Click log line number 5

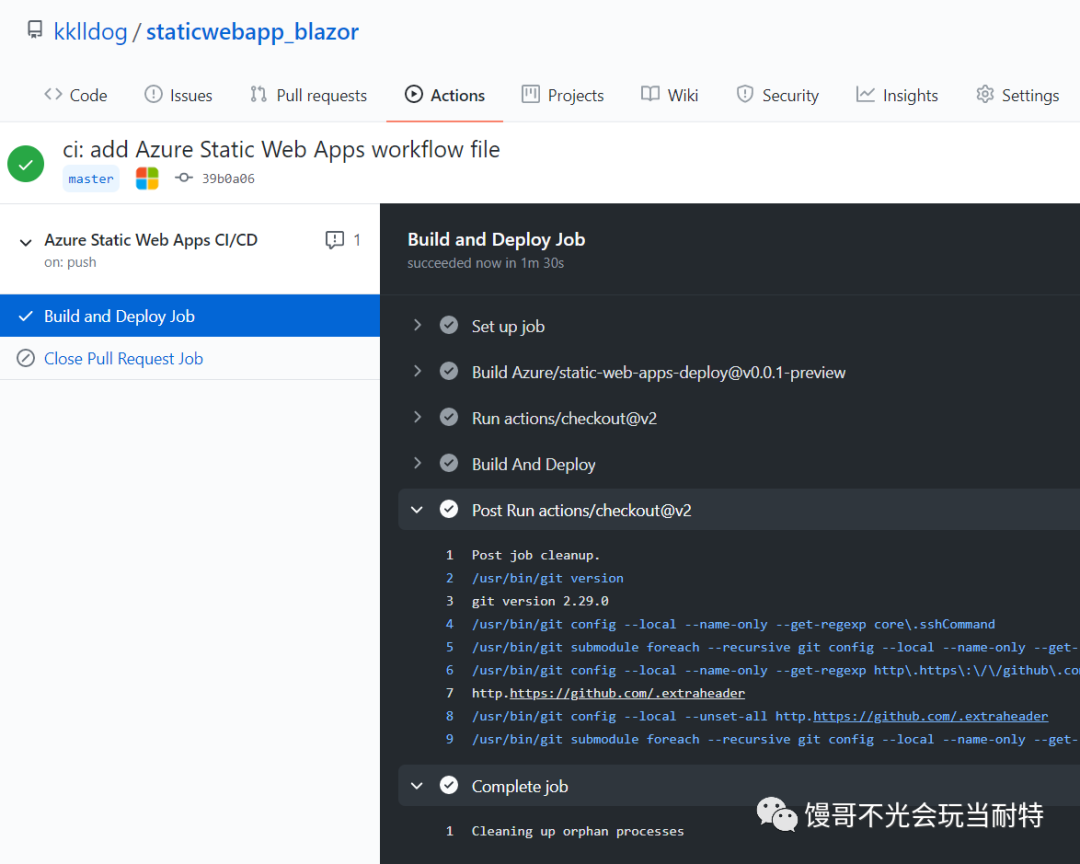coord(450,647)
